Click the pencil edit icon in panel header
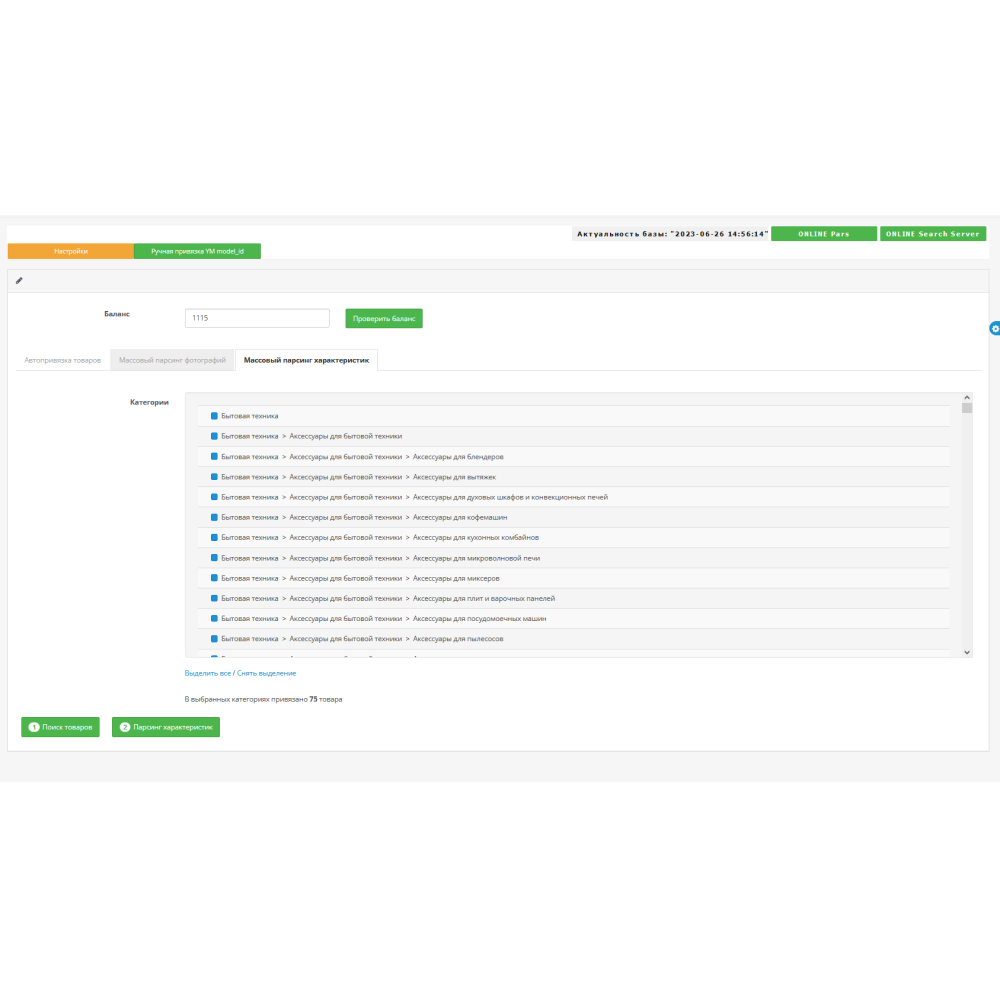This screenshot has height=1000, width=1000. [x=19, y=281]
